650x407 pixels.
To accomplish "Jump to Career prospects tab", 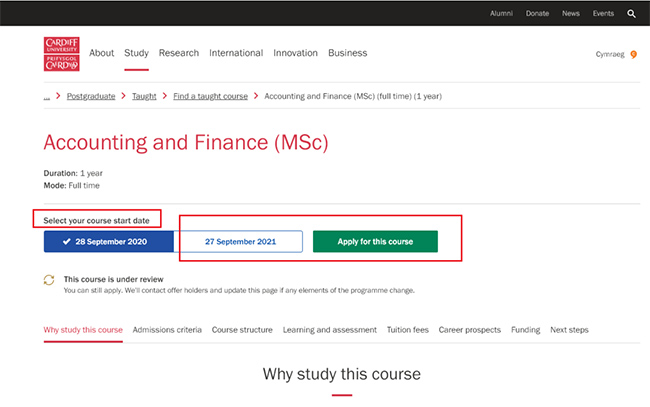I will (x=469, y=329).
